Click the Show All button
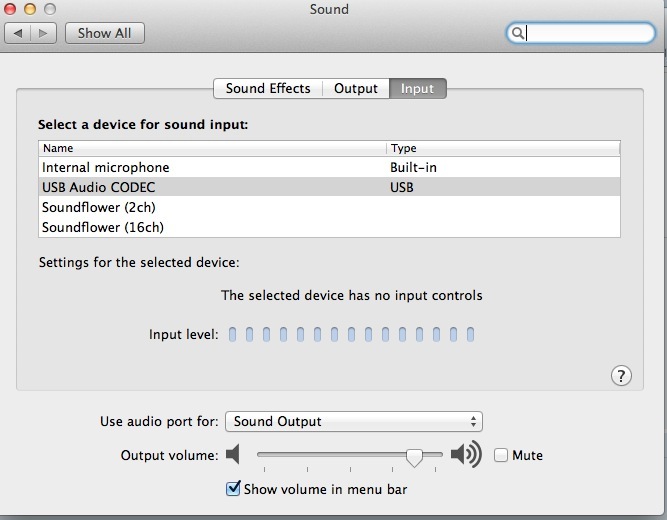 105,33
